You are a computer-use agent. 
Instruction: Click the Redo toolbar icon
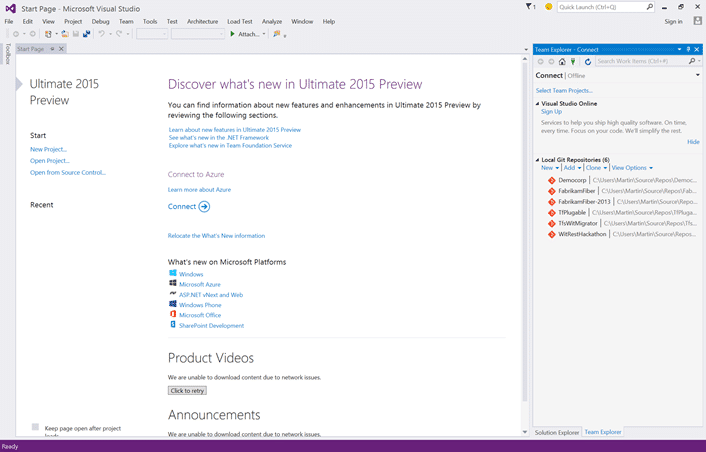(119, 34)
